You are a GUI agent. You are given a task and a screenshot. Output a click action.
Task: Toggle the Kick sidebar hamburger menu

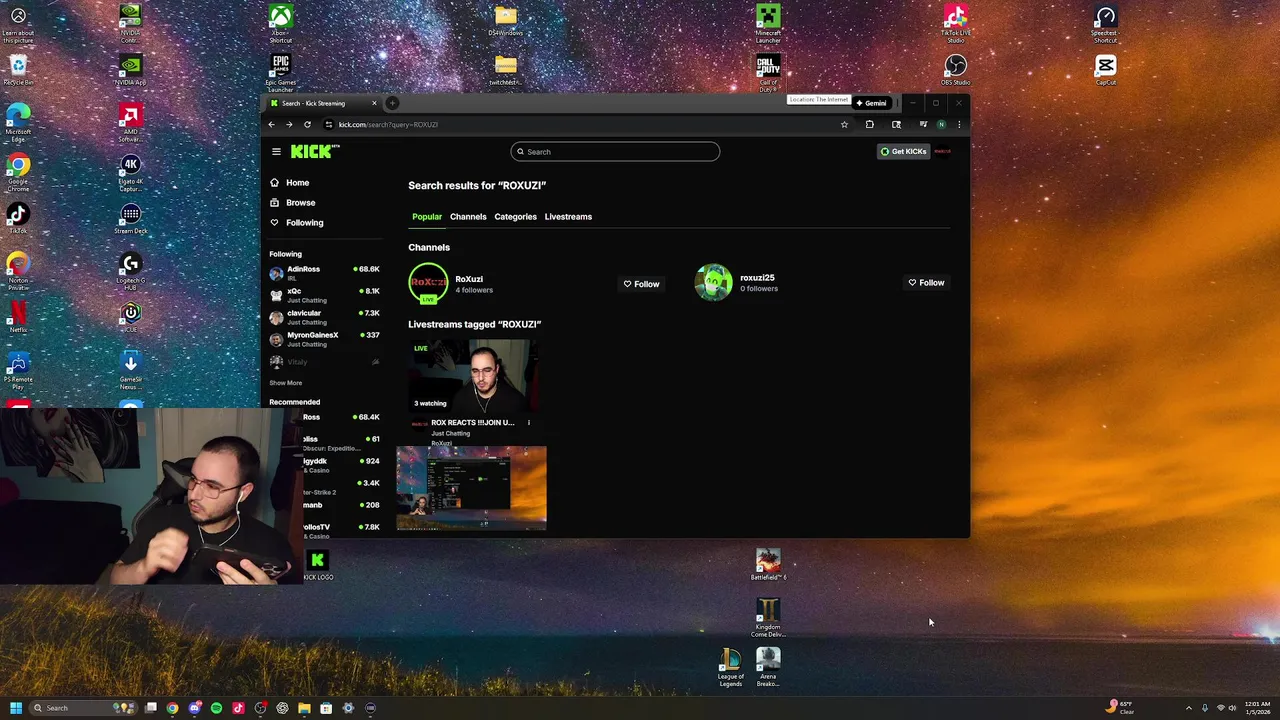(x=276, y=152)
